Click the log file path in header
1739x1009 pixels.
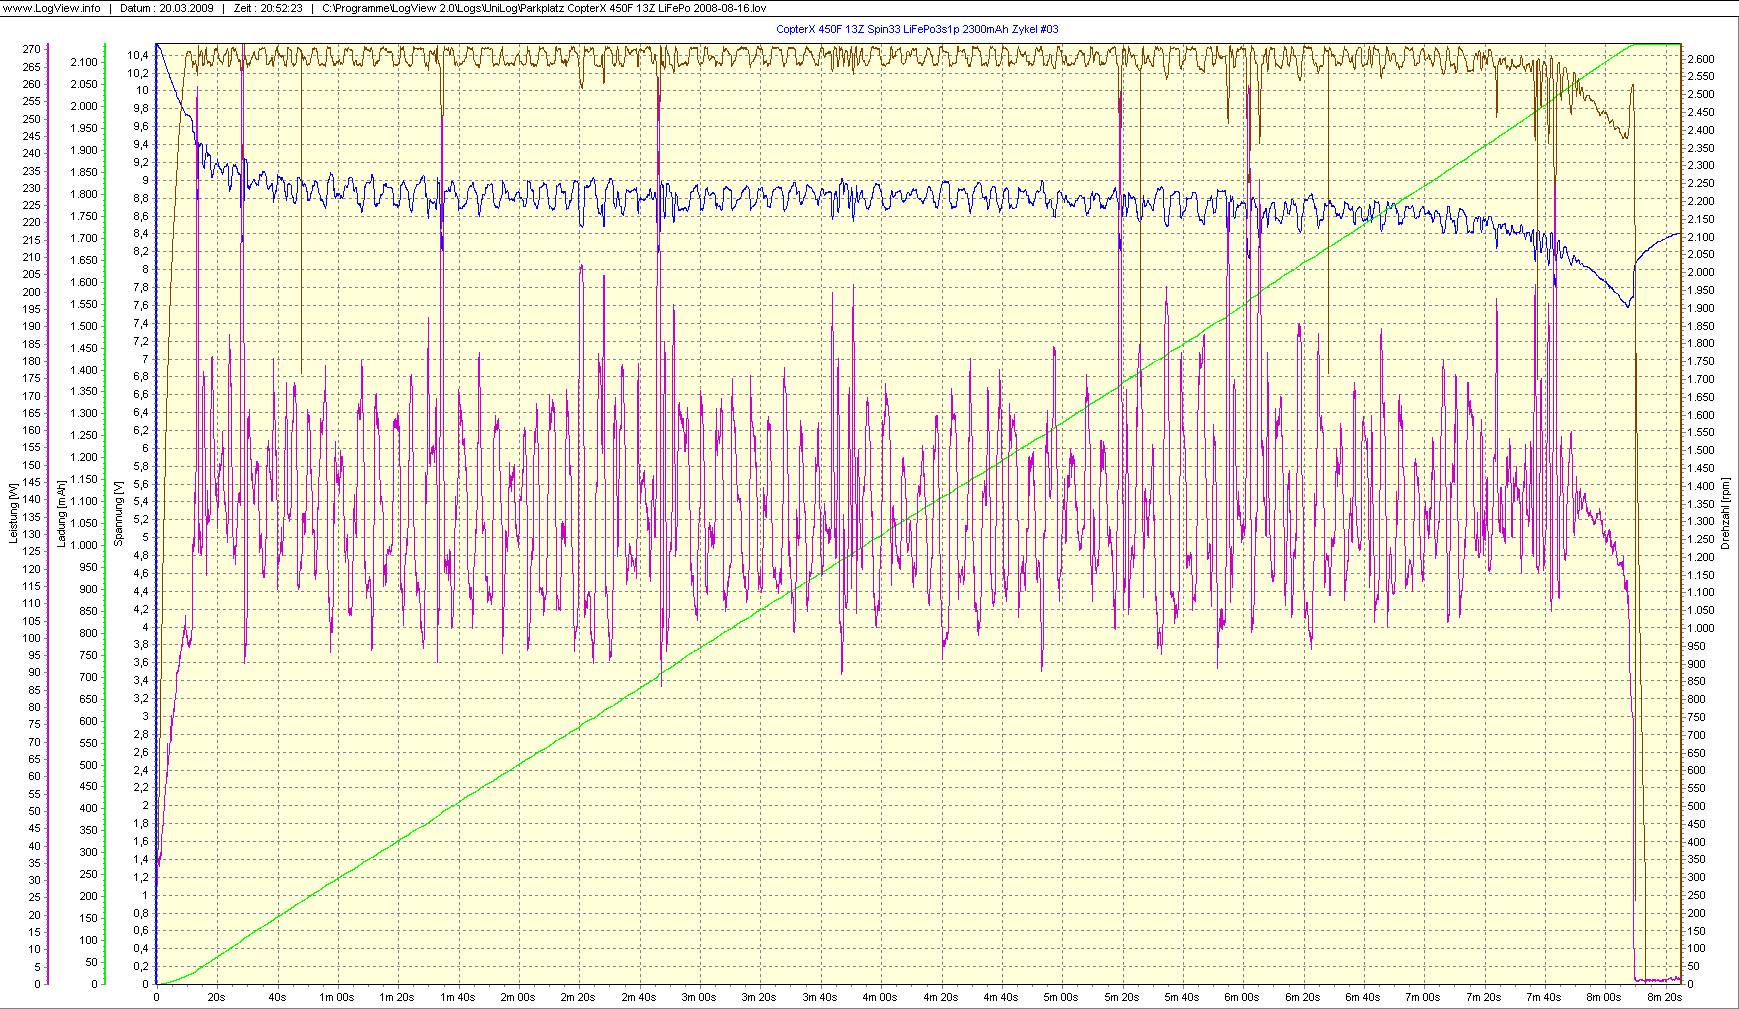click(x=544, y=8)
